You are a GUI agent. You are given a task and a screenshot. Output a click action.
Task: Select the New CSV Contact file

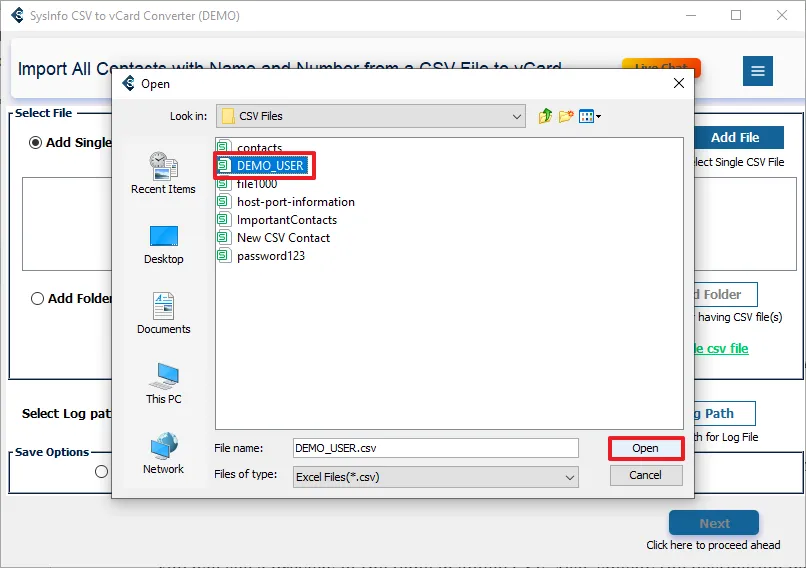[x=273, y=237]
